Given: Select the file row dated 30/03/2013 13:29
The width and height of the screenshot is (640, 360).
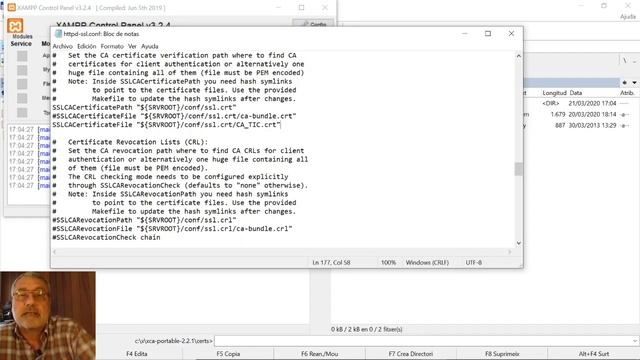Looking at the screenshot, I should [582, 126].
